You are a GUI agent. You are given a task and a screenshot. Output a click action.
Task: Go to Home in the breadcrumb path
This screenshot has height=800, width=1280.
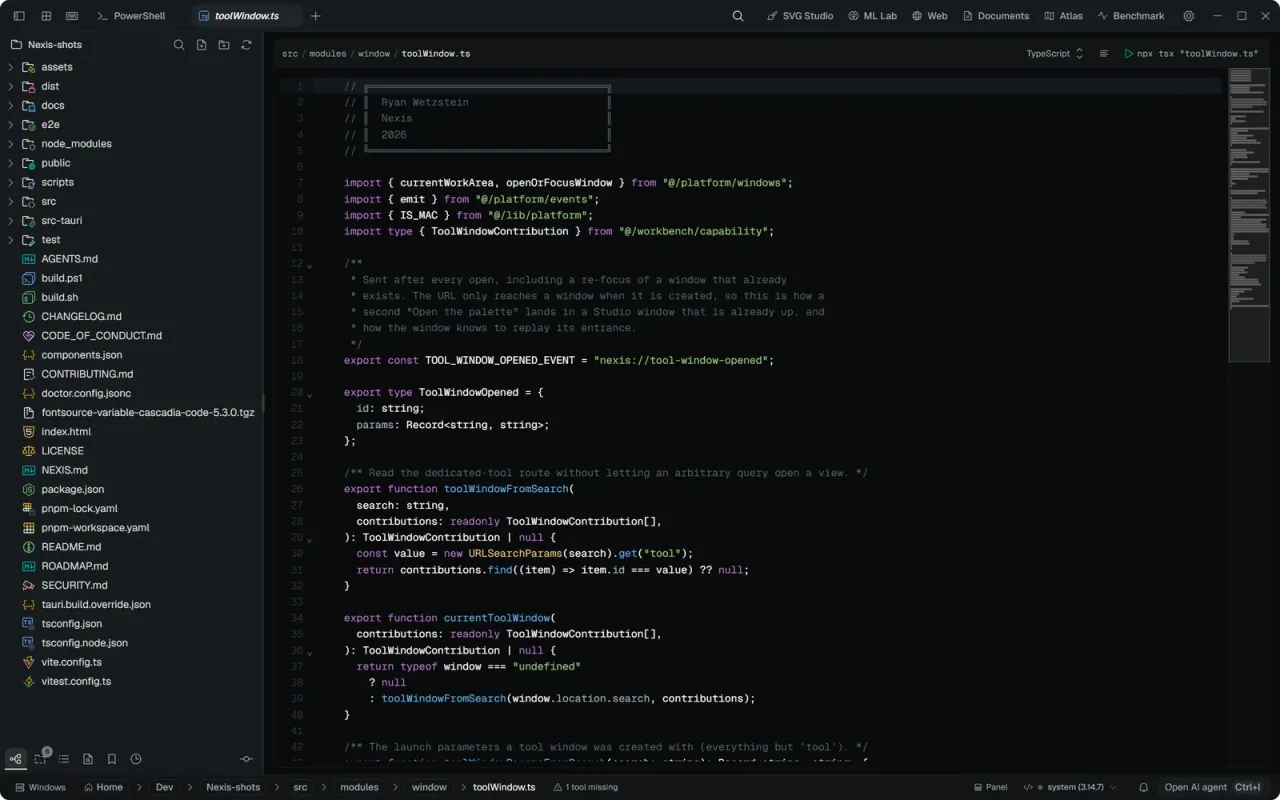(x=103, y=787)
